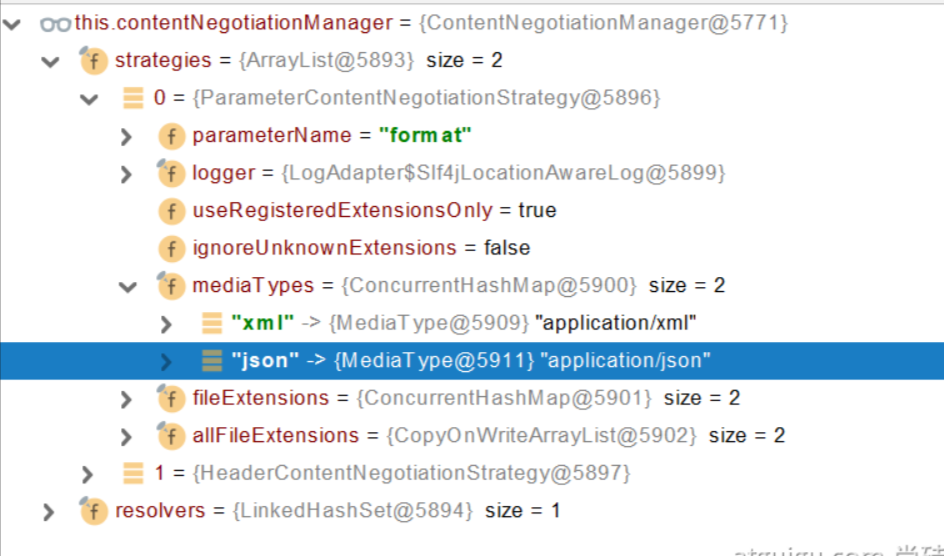Image resolution: width=944 pixels, height=556 pixels.
Task: Click the field icon next to logger
Action: 172,173
